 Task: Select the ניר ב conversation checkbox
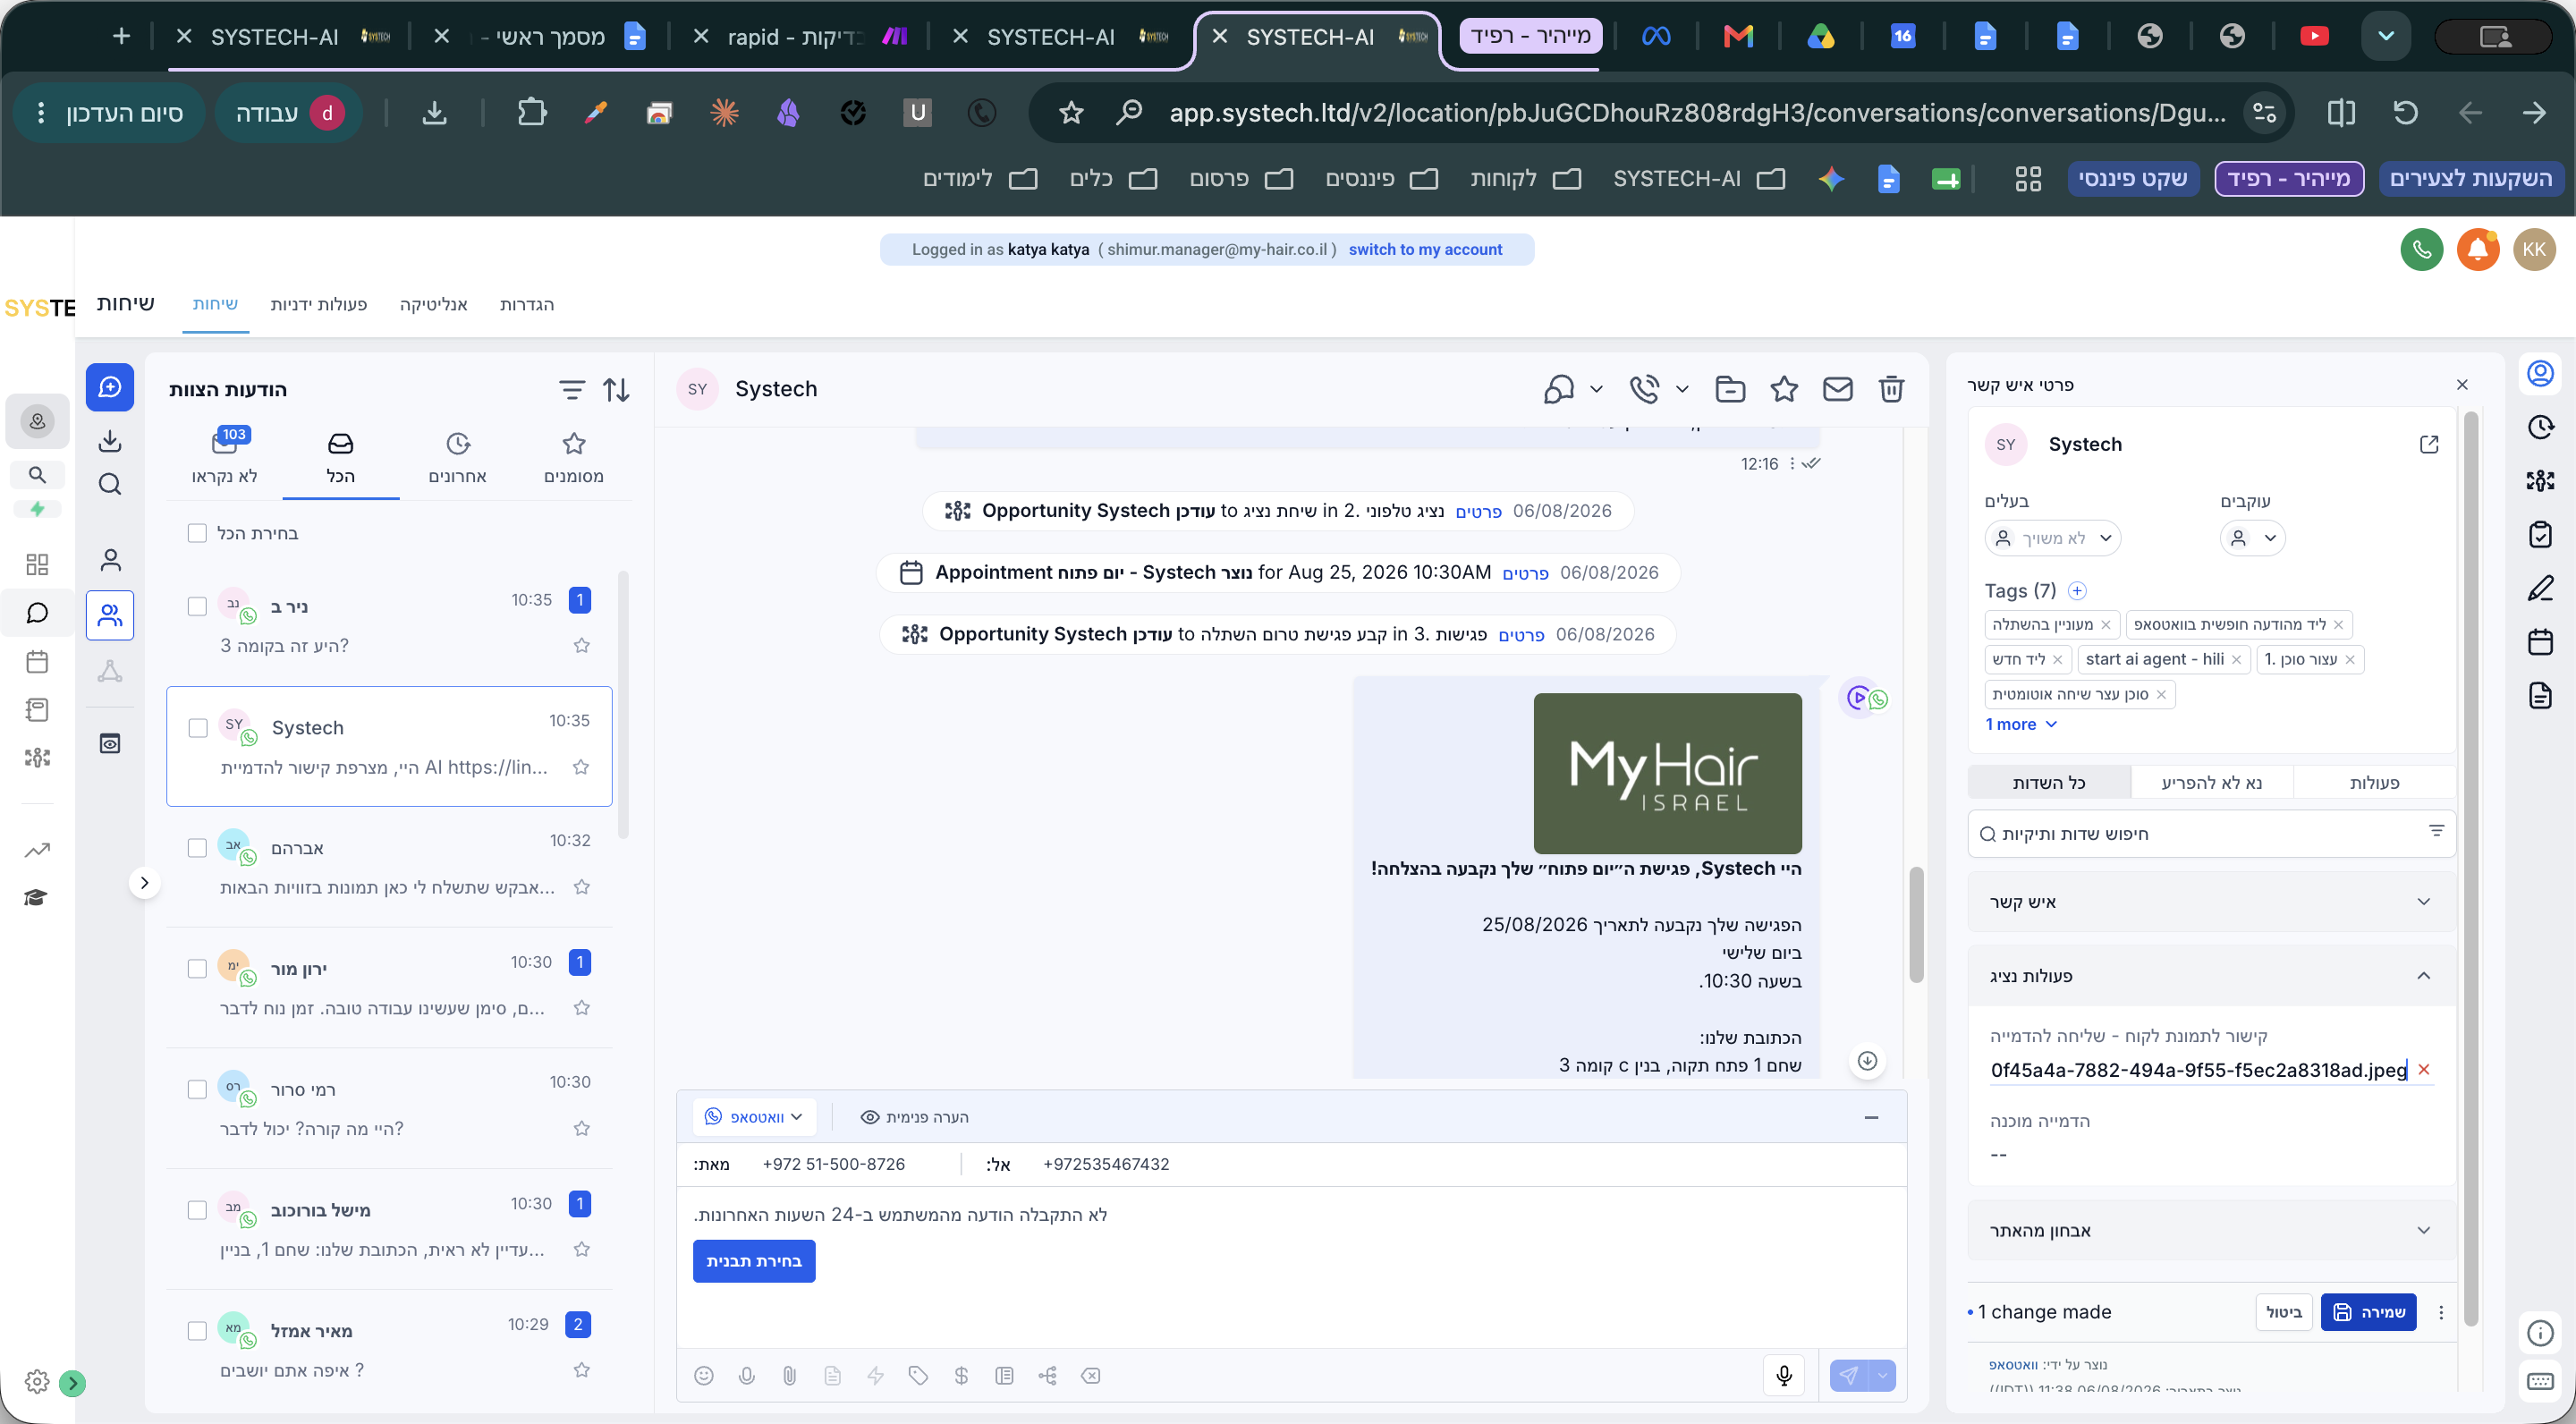point(197,606)
